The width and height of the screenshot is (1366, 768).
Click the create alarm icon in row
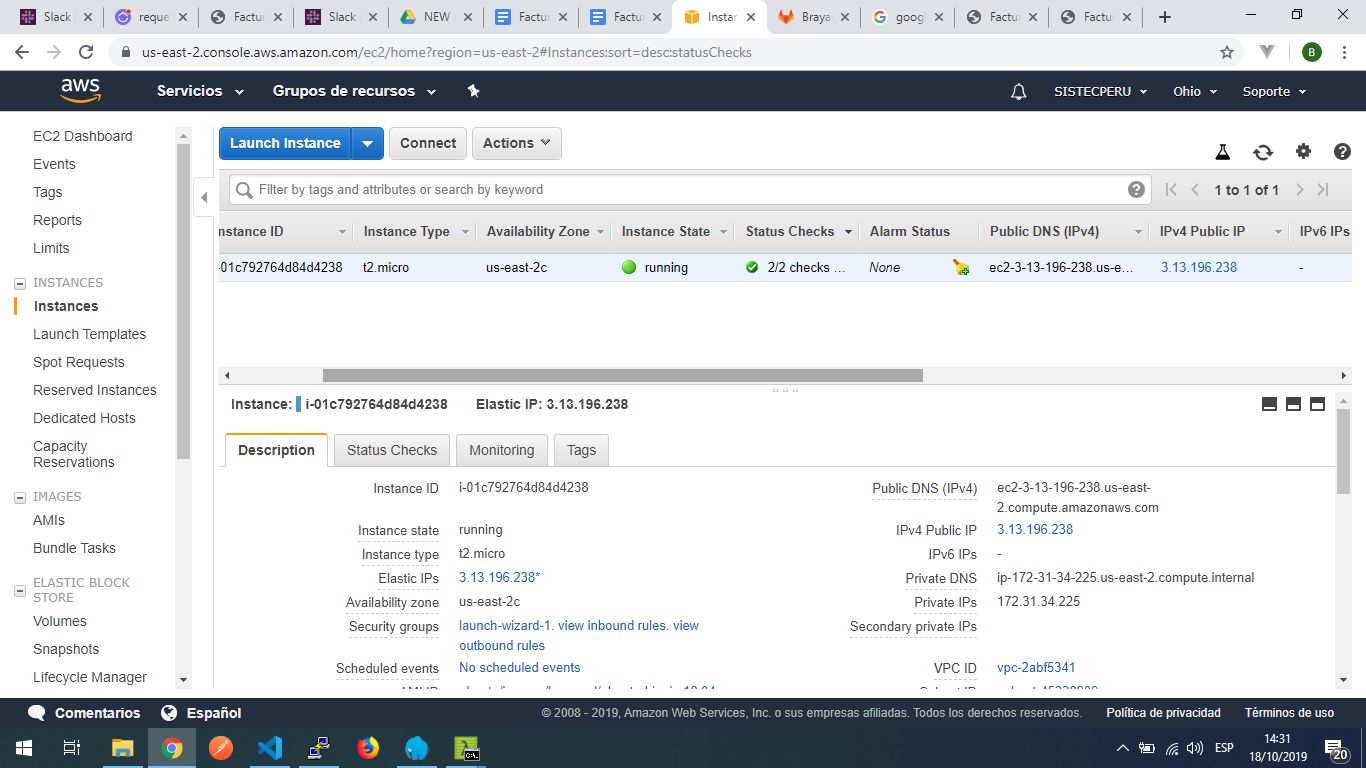coord(961,268)
